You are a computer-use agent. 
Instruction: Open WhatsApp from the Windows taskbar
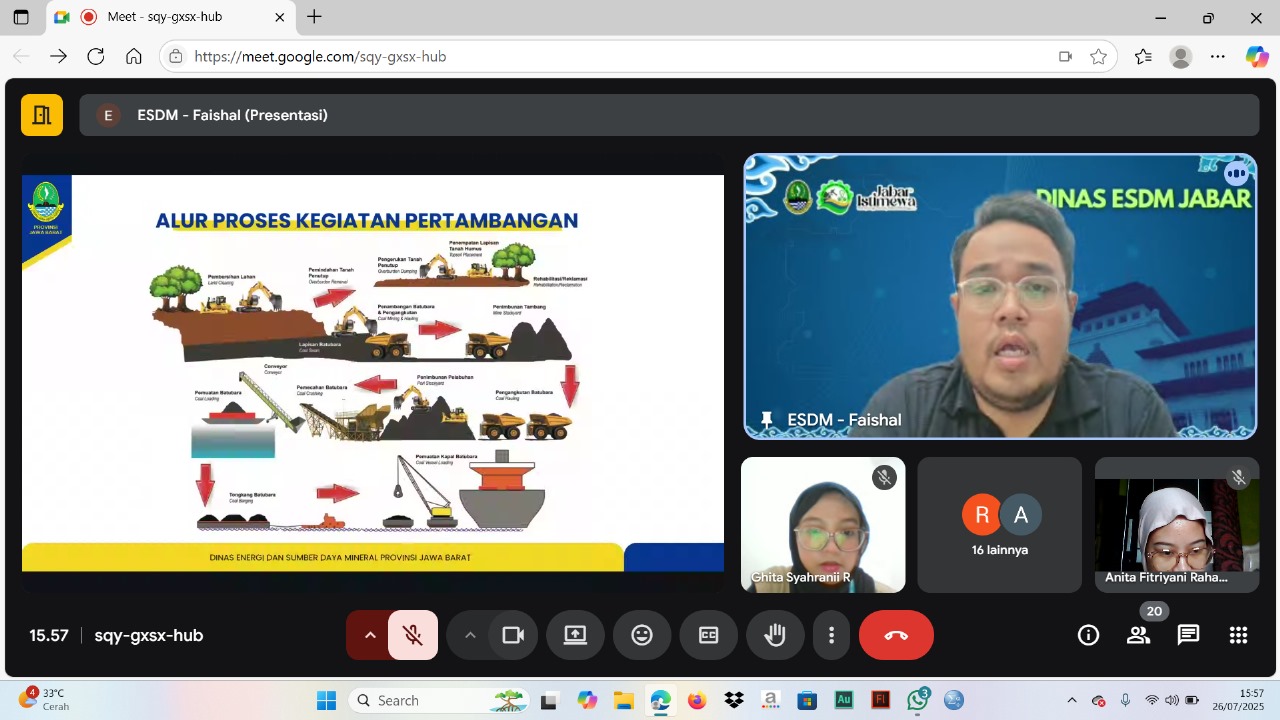(x=917, y=700)
